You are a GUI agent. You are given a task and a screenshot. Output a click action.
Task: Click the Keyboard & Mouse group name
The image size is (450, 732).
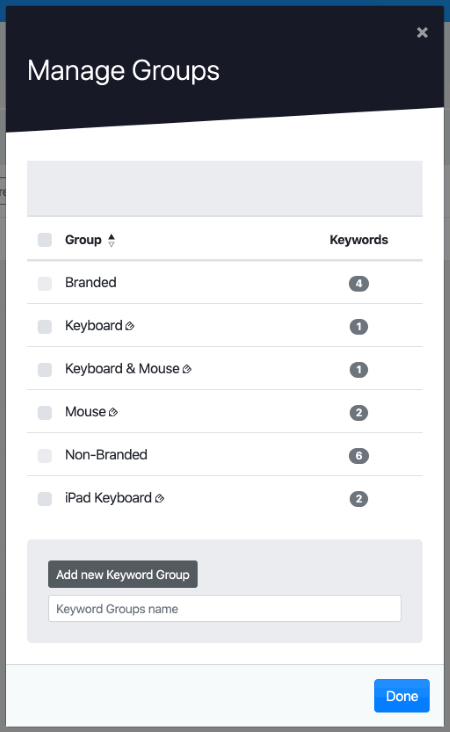pos(122,369)
